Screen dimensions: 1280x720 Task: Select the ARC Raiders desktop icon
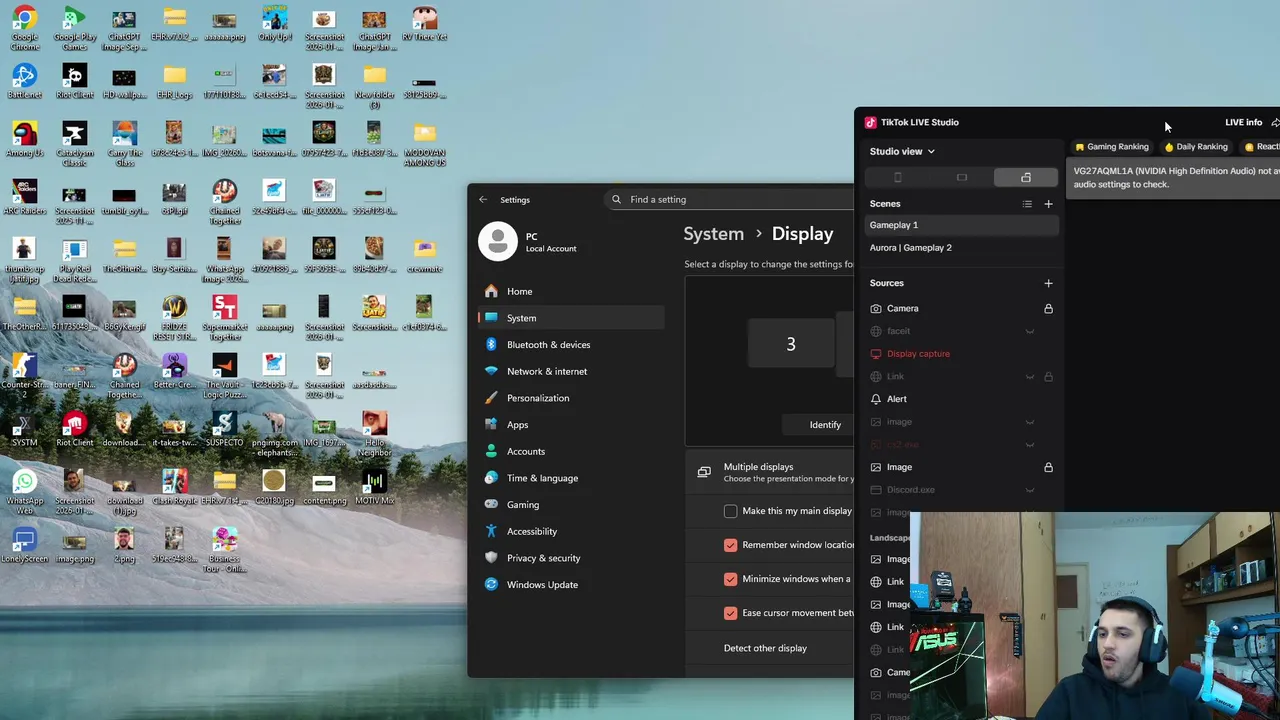point(25,198)
